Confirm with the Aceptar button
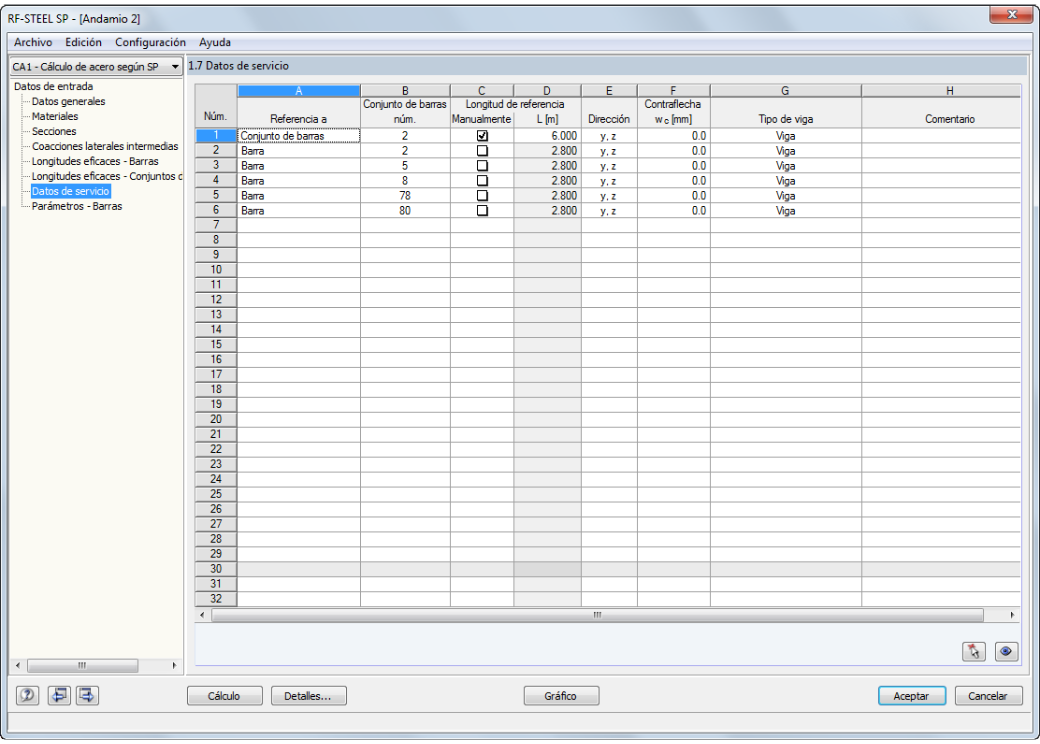Viewport: 1040px width, 744px height. pyautogui.click(x=911, y=696)
